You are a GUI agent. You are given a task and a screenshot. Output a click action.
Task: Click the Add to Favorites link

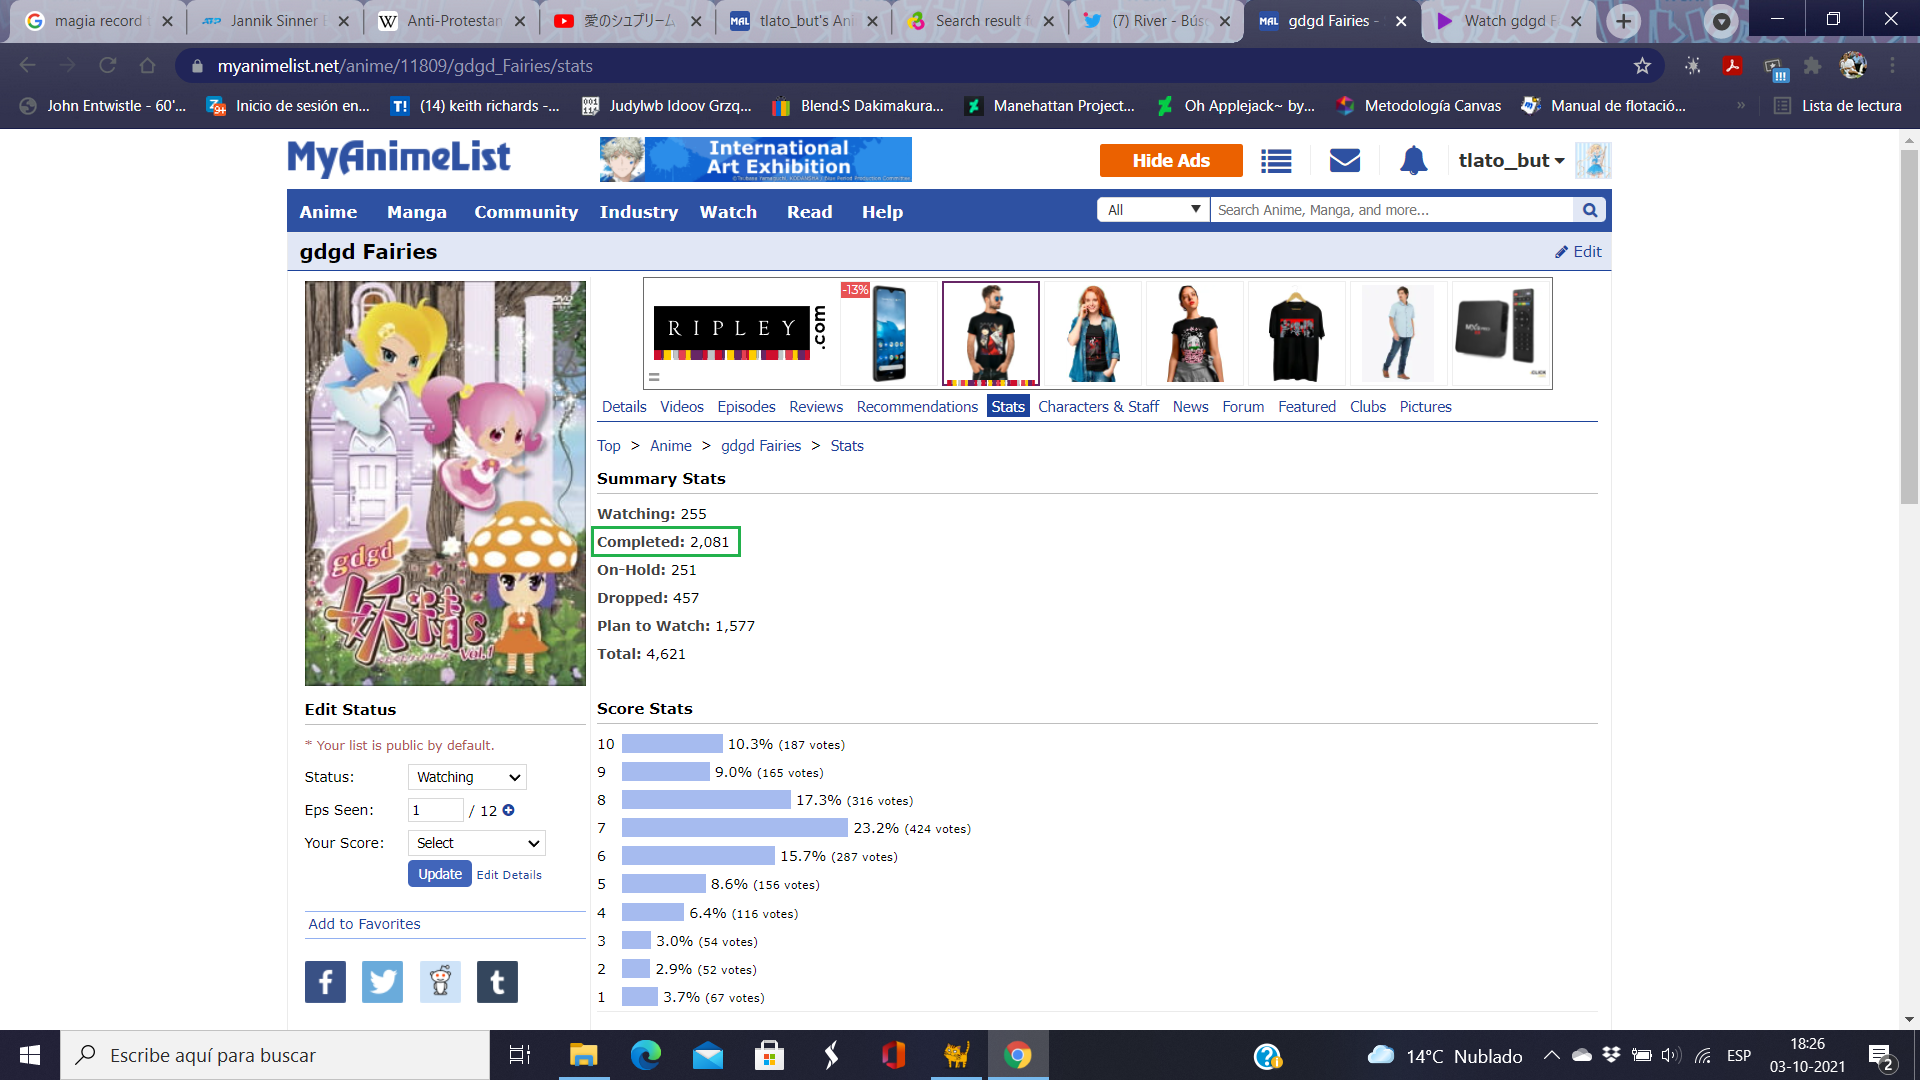click(364, 924)
